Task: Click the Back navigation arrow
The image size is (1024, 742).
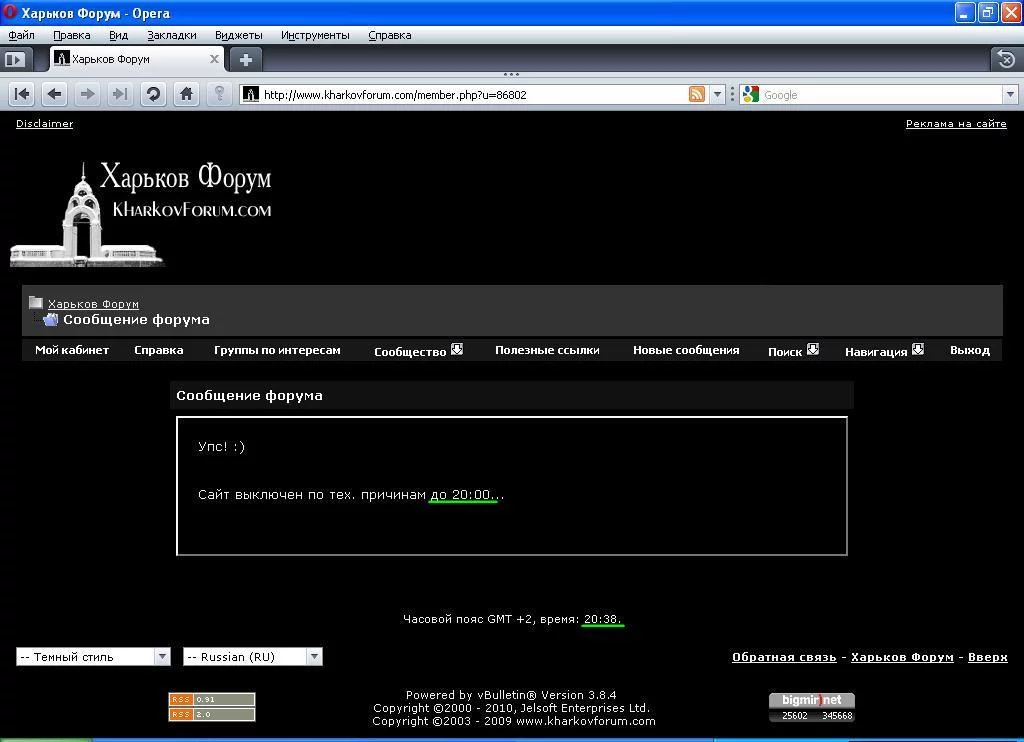Action: (55, 94)
